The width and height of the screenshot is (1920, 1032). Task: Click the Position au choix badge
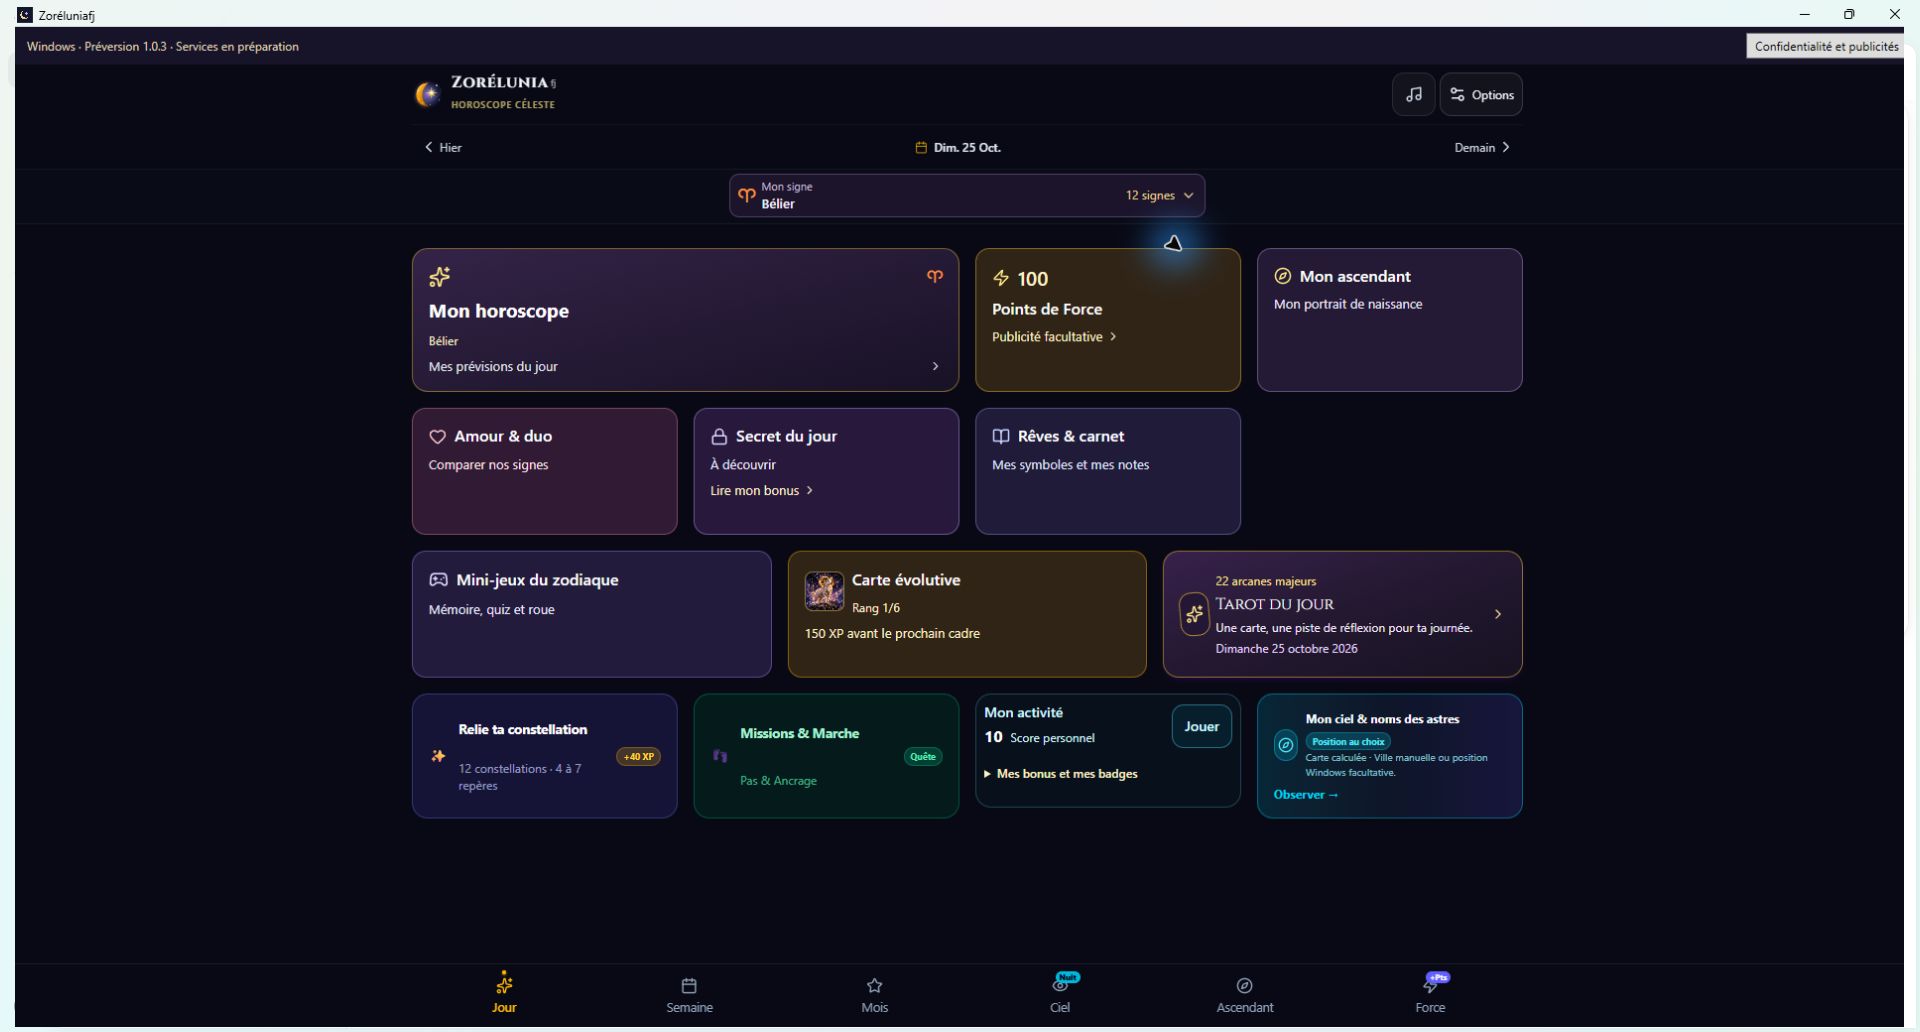point(1348,742)
